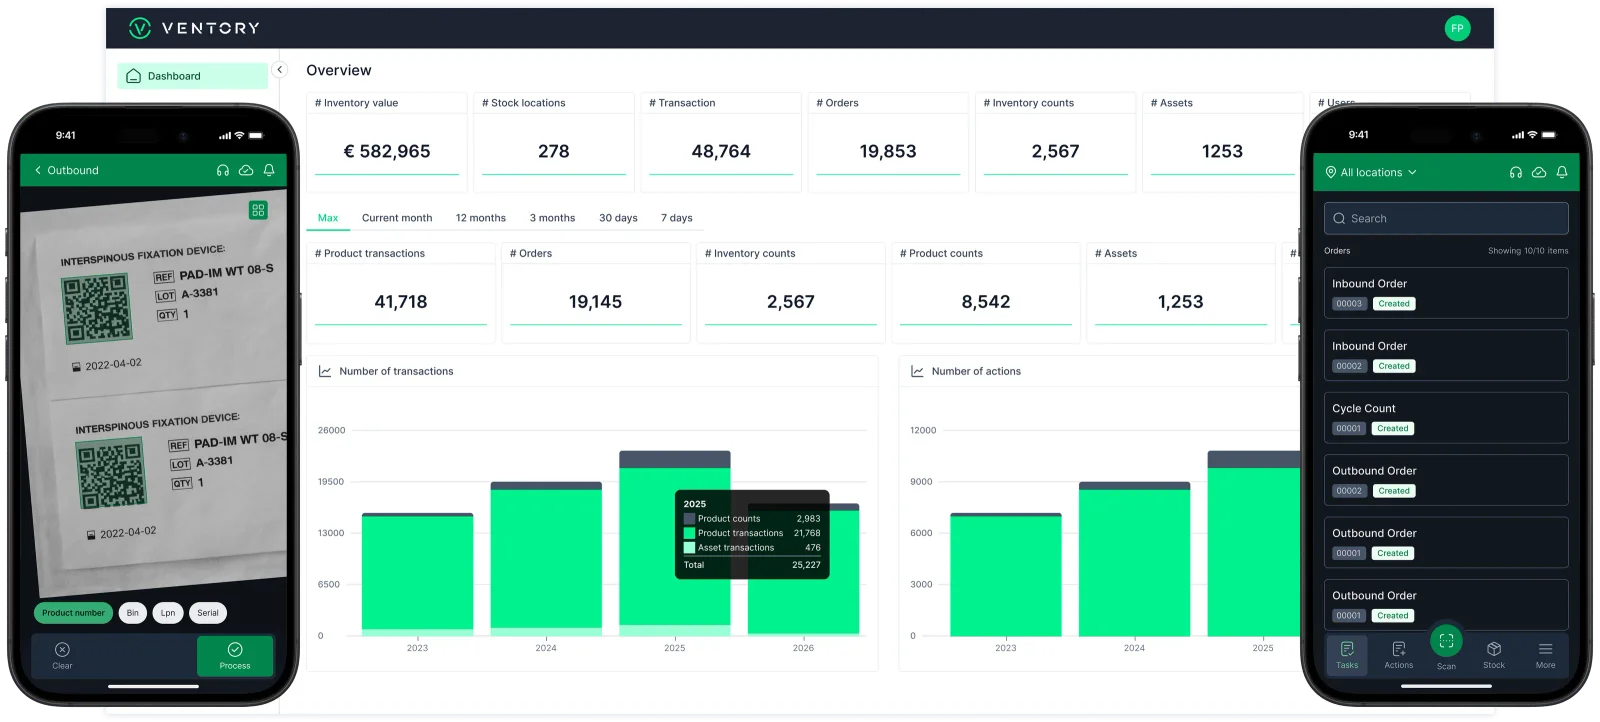Open the Dashboard sidebar item
1600x722 pixels.
coord(192,76)
